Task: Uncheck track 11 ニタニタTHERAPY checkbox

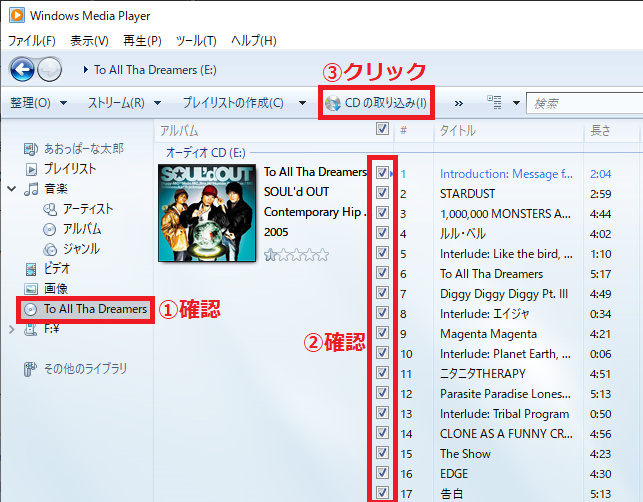Action: point(382,373)
